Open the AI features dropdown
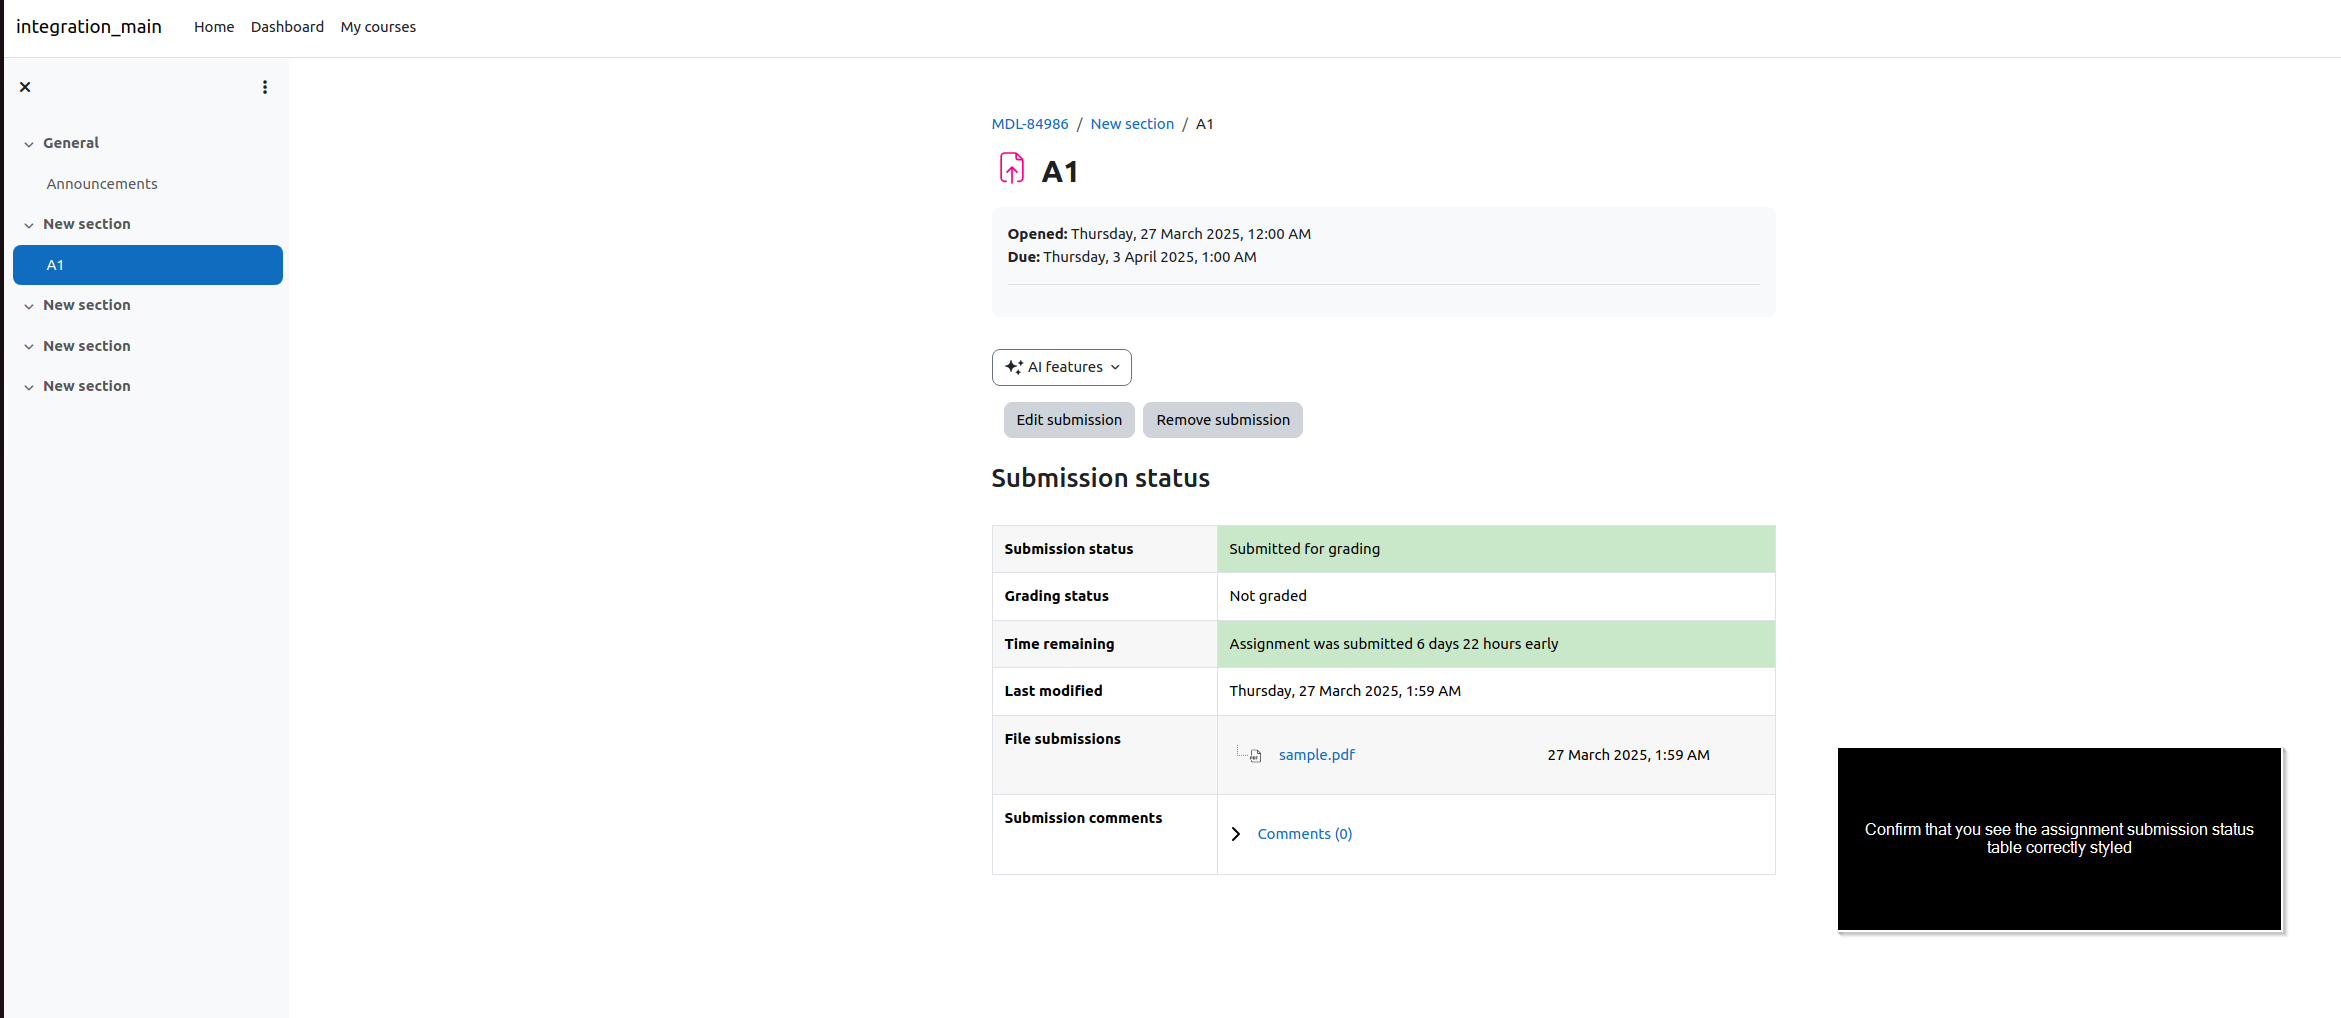Screen dimensions: 2341x1018 [x=1061, y=367]
